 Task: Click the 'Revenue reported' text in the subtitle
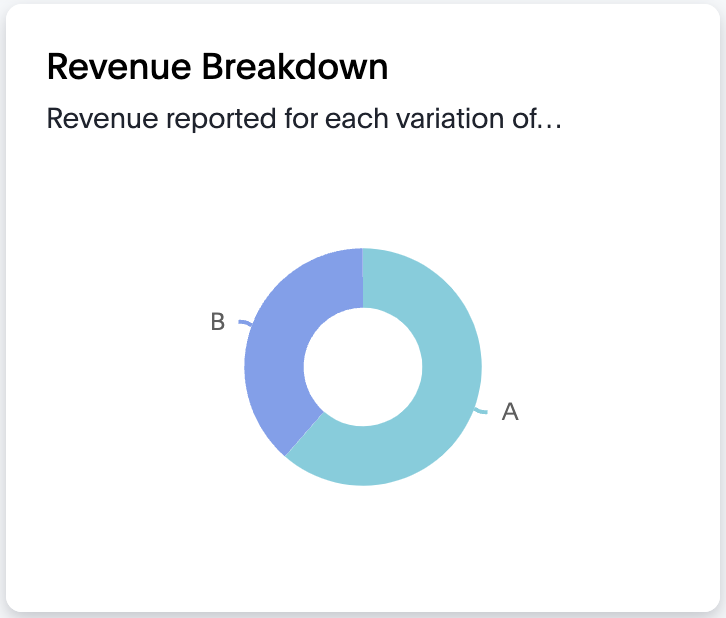tap(133, 120)
